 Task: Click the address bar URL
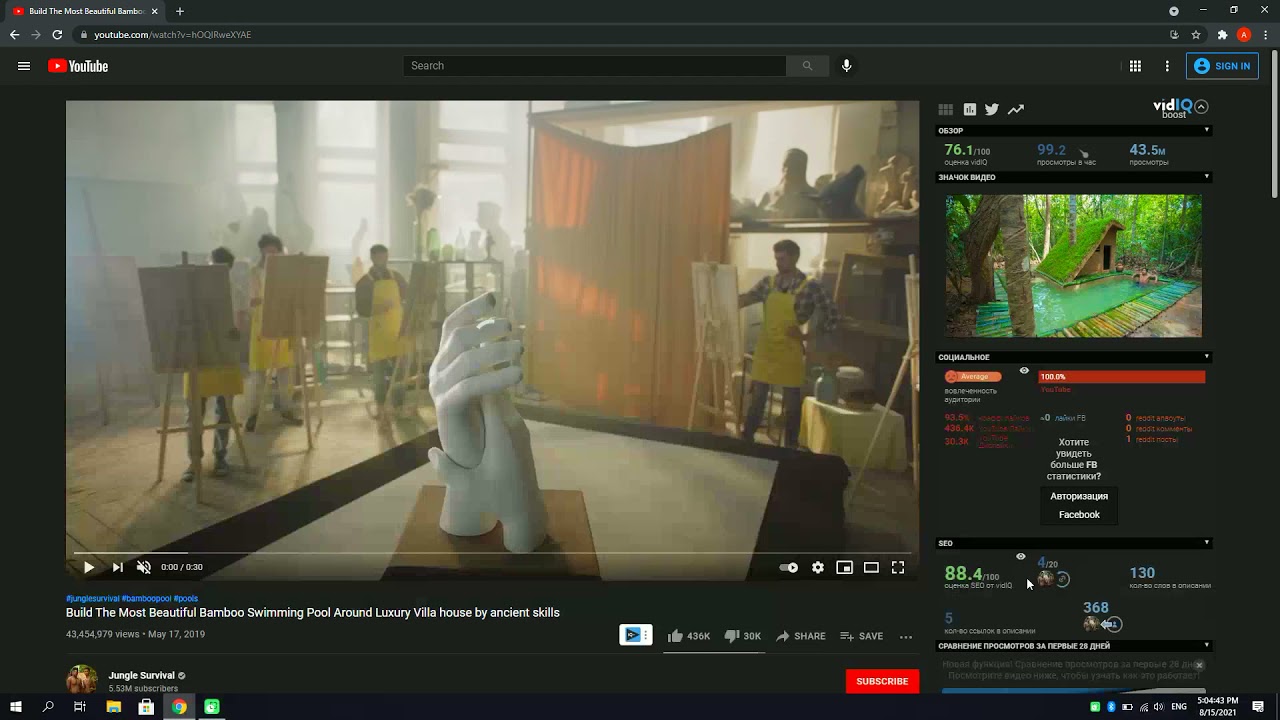coord(173,35)
